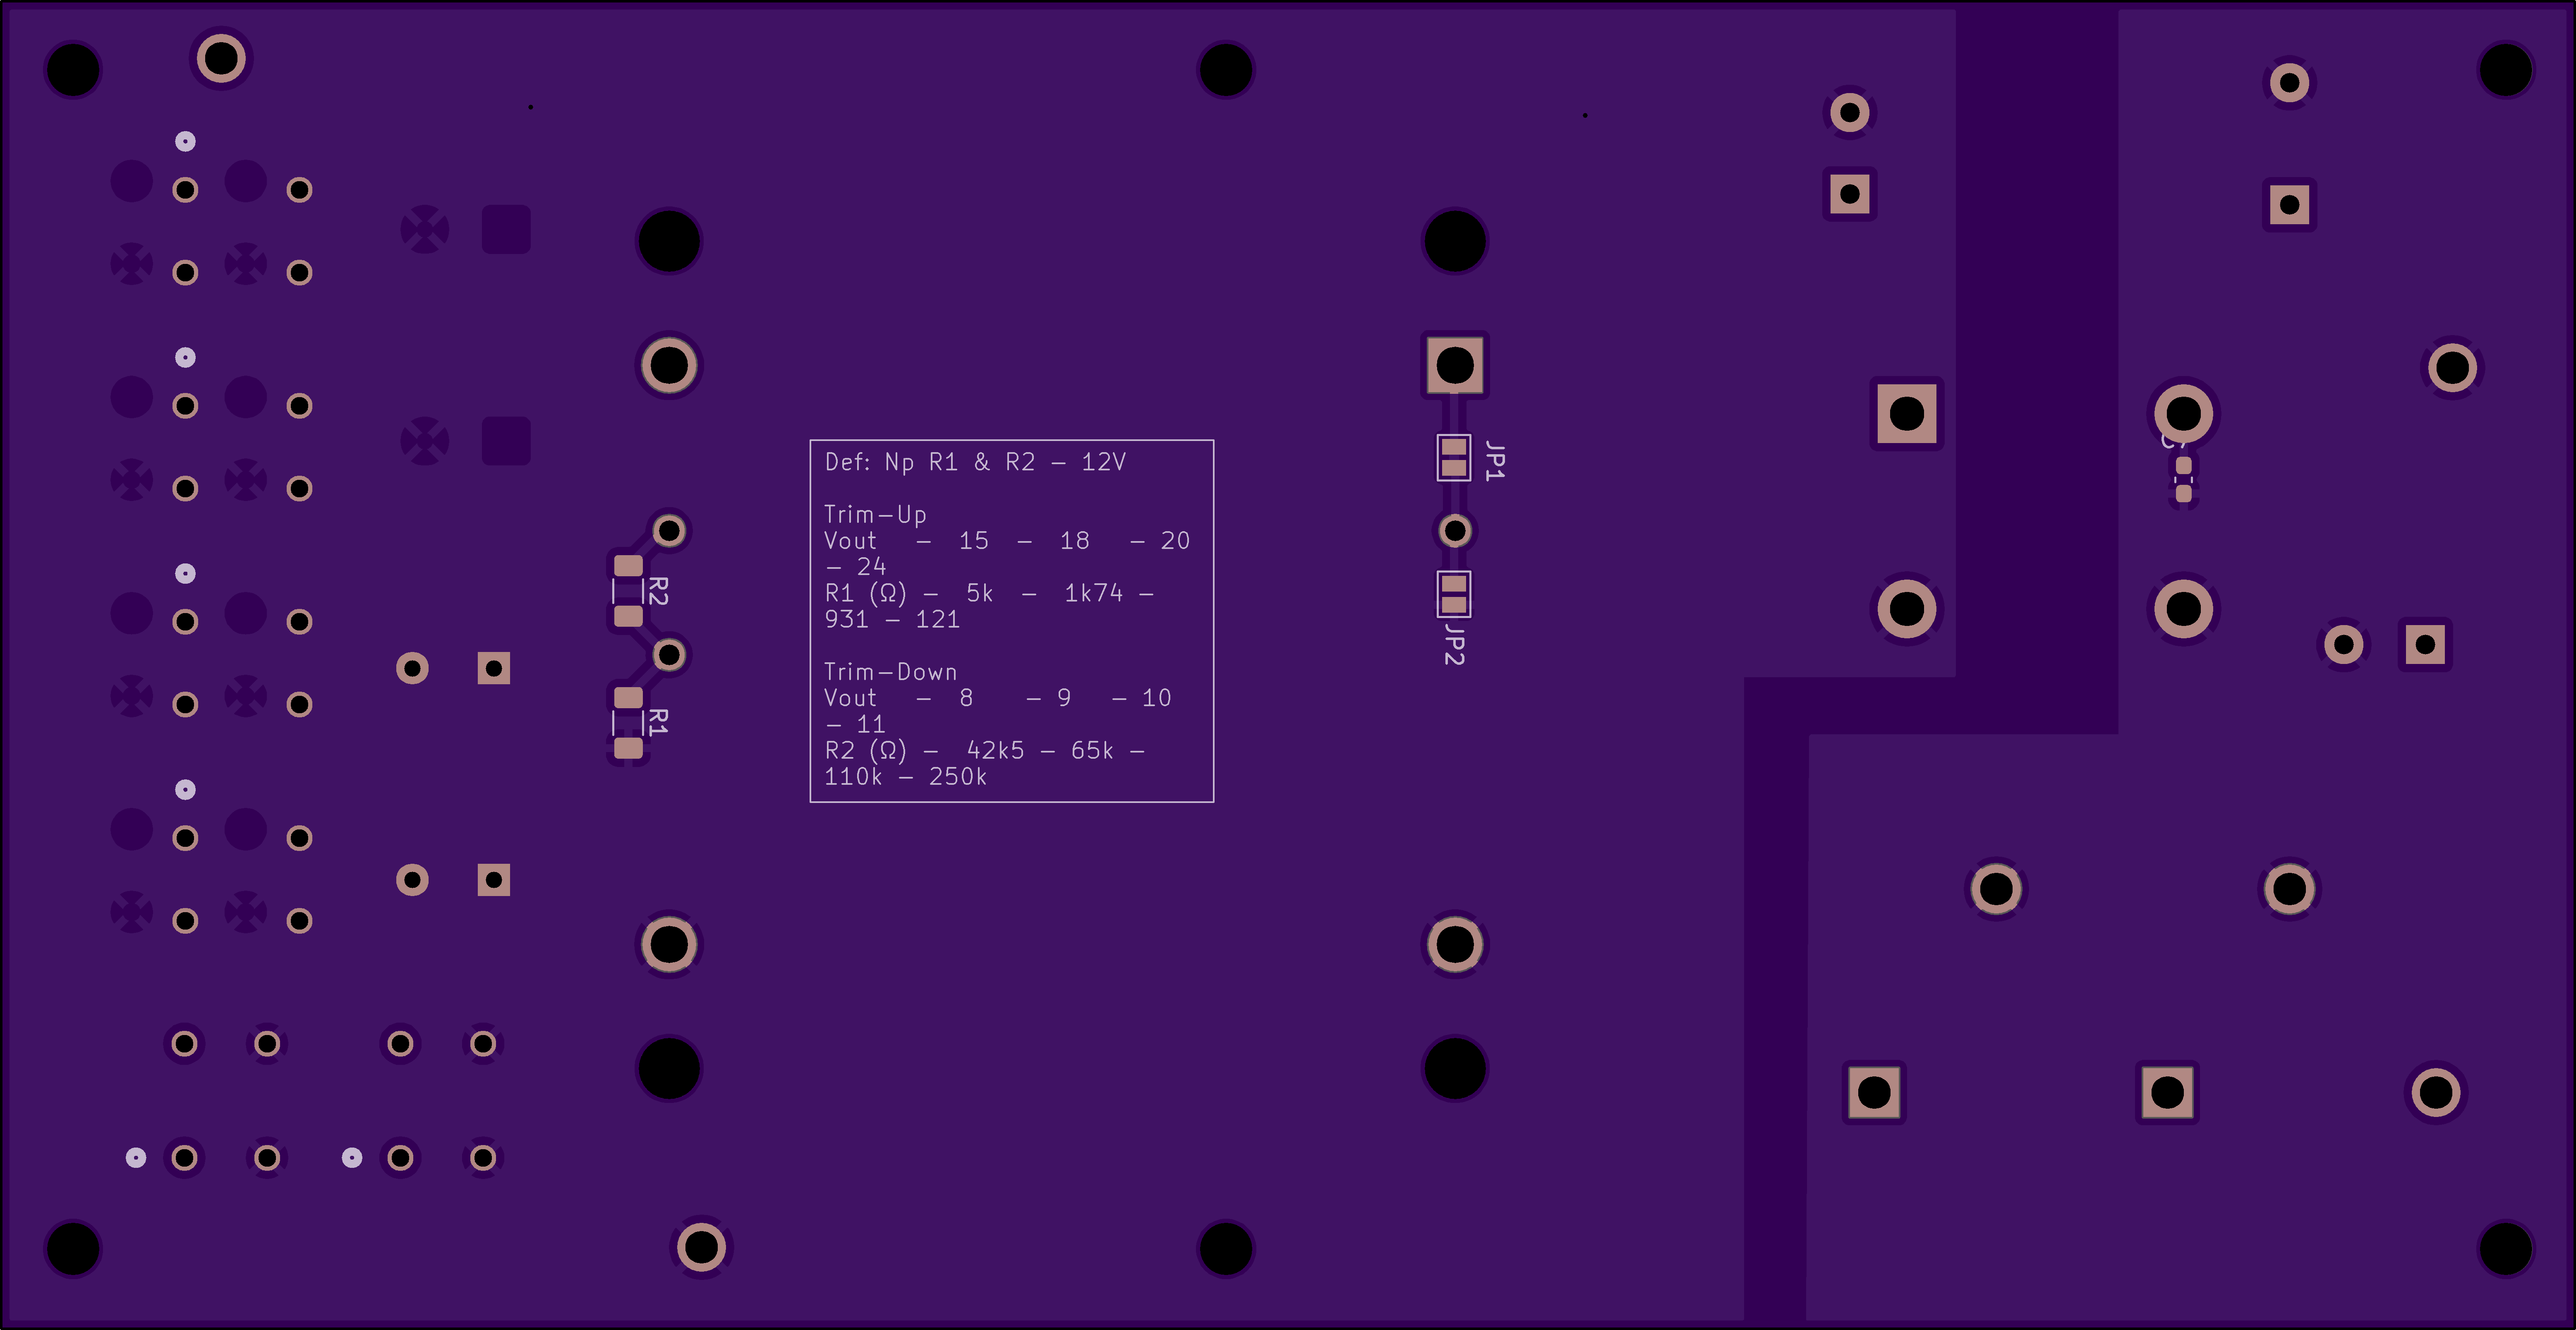Click the 'Def: Np R1 & R2 – 12V' text
2576x1330 pixels.
975,462
